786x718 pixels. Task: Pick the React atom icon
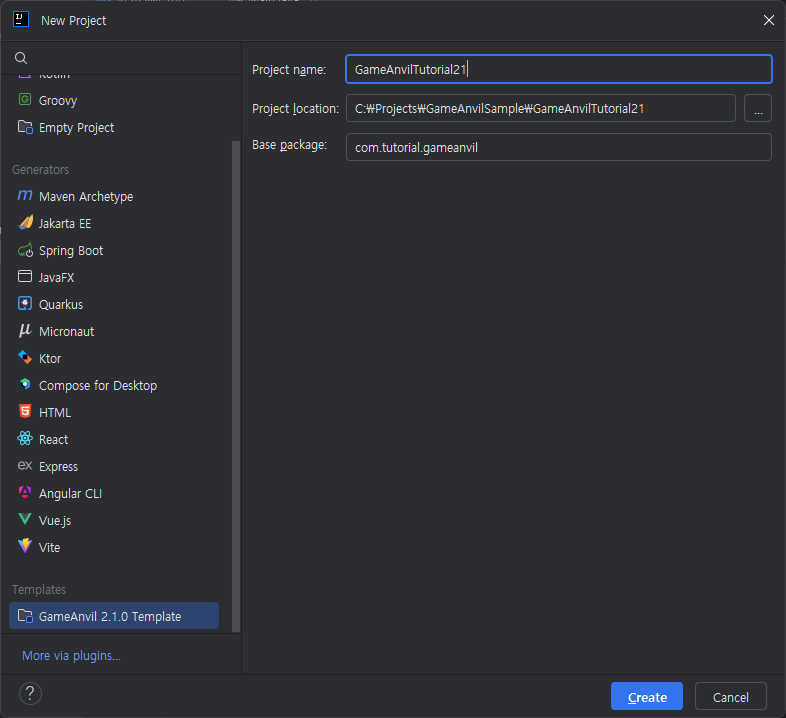click(x=25, y=440)
